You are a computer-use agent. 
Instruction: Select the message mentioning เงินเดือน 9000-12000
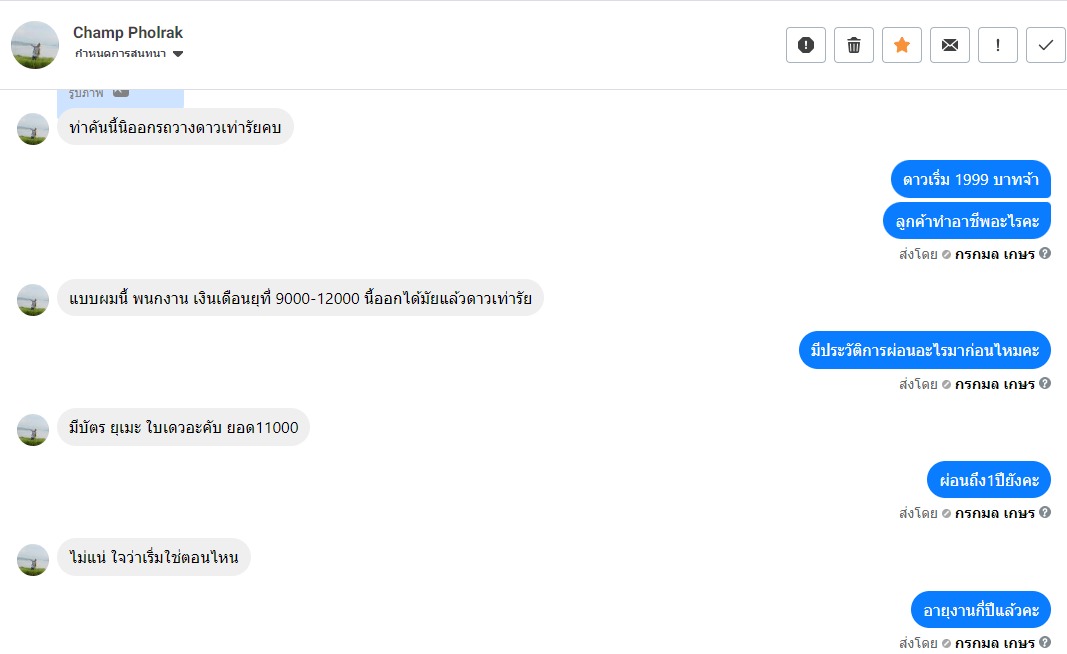[300, 298]
